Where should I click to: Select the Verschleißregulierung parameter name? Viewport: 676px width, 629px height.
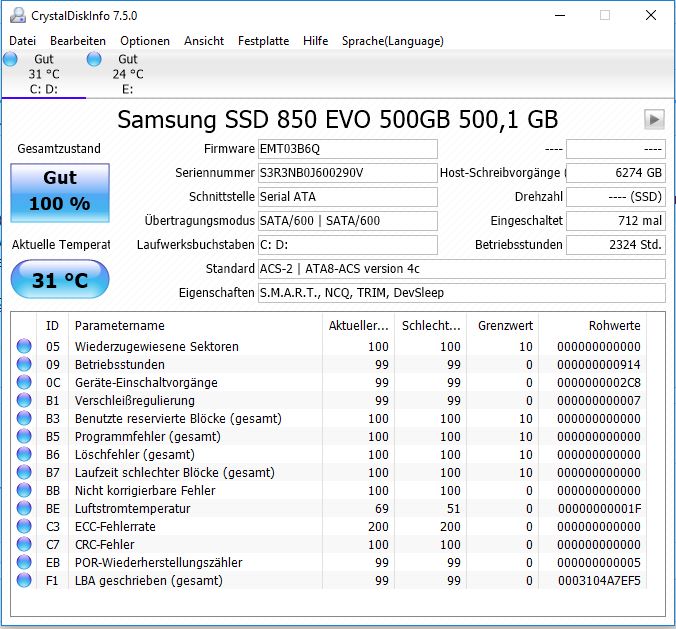(135, 401)
